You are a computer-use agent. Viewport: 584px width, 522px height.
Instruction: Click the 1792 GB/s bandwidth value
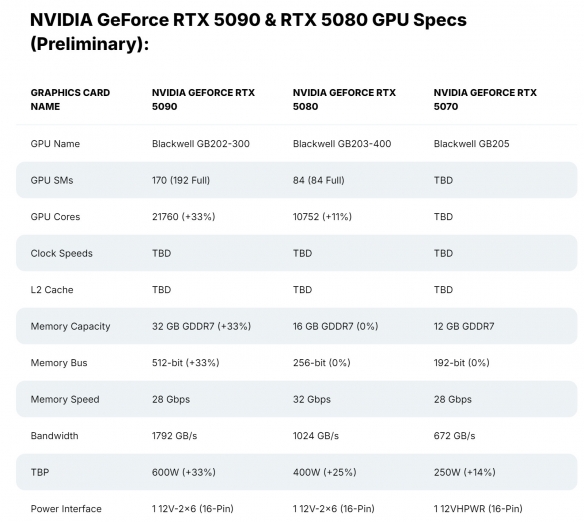point(174,436)
